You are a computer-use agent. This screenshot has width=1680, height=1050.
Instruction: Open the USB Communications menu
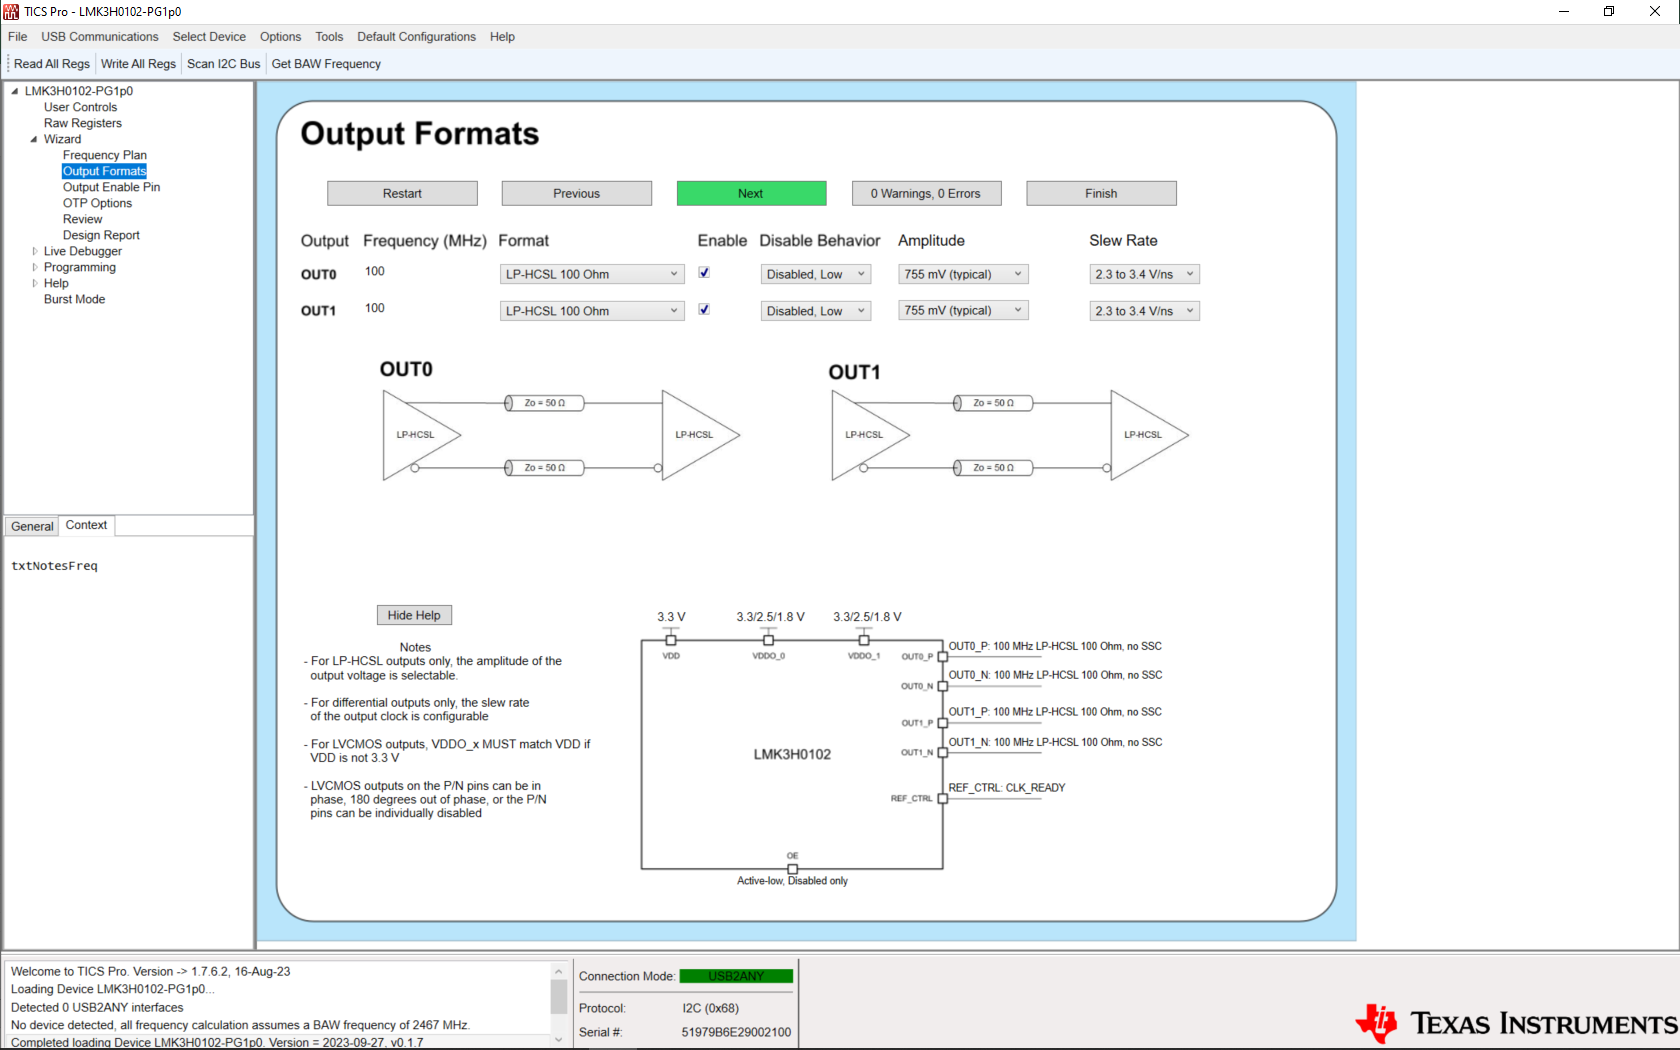pos(99,37)
